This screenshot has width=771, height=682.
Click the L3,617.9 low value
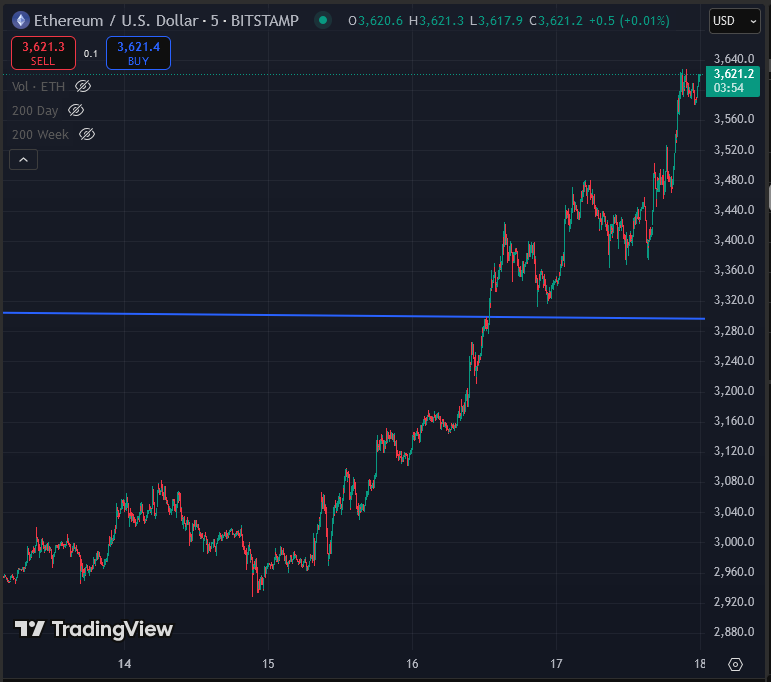point(496,21)
